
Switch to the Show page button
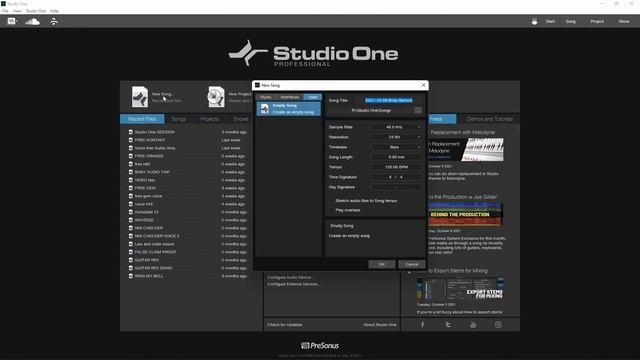click(624, 21)
